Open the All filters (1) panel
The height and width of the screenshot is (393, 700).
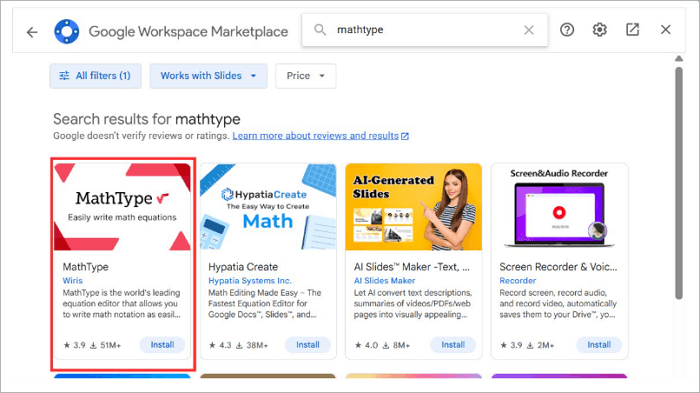point(96,76)
